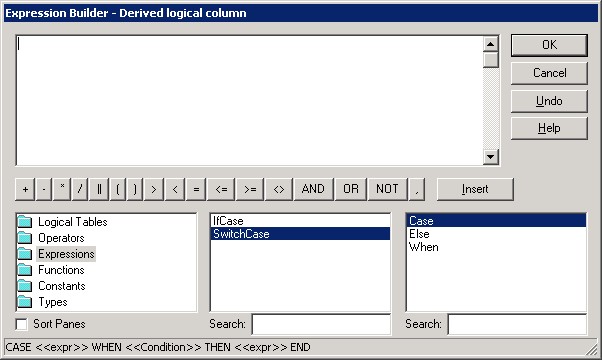This screenshot has height=360, width=602.
Task: Click the NOT operator button
Action: click(x=387, y=189)
